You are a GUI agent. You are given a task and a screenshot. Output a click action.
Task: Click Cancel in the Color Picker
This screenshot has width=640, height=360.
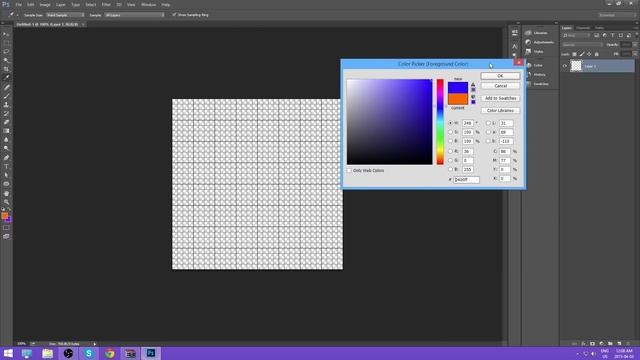[500, 86]
